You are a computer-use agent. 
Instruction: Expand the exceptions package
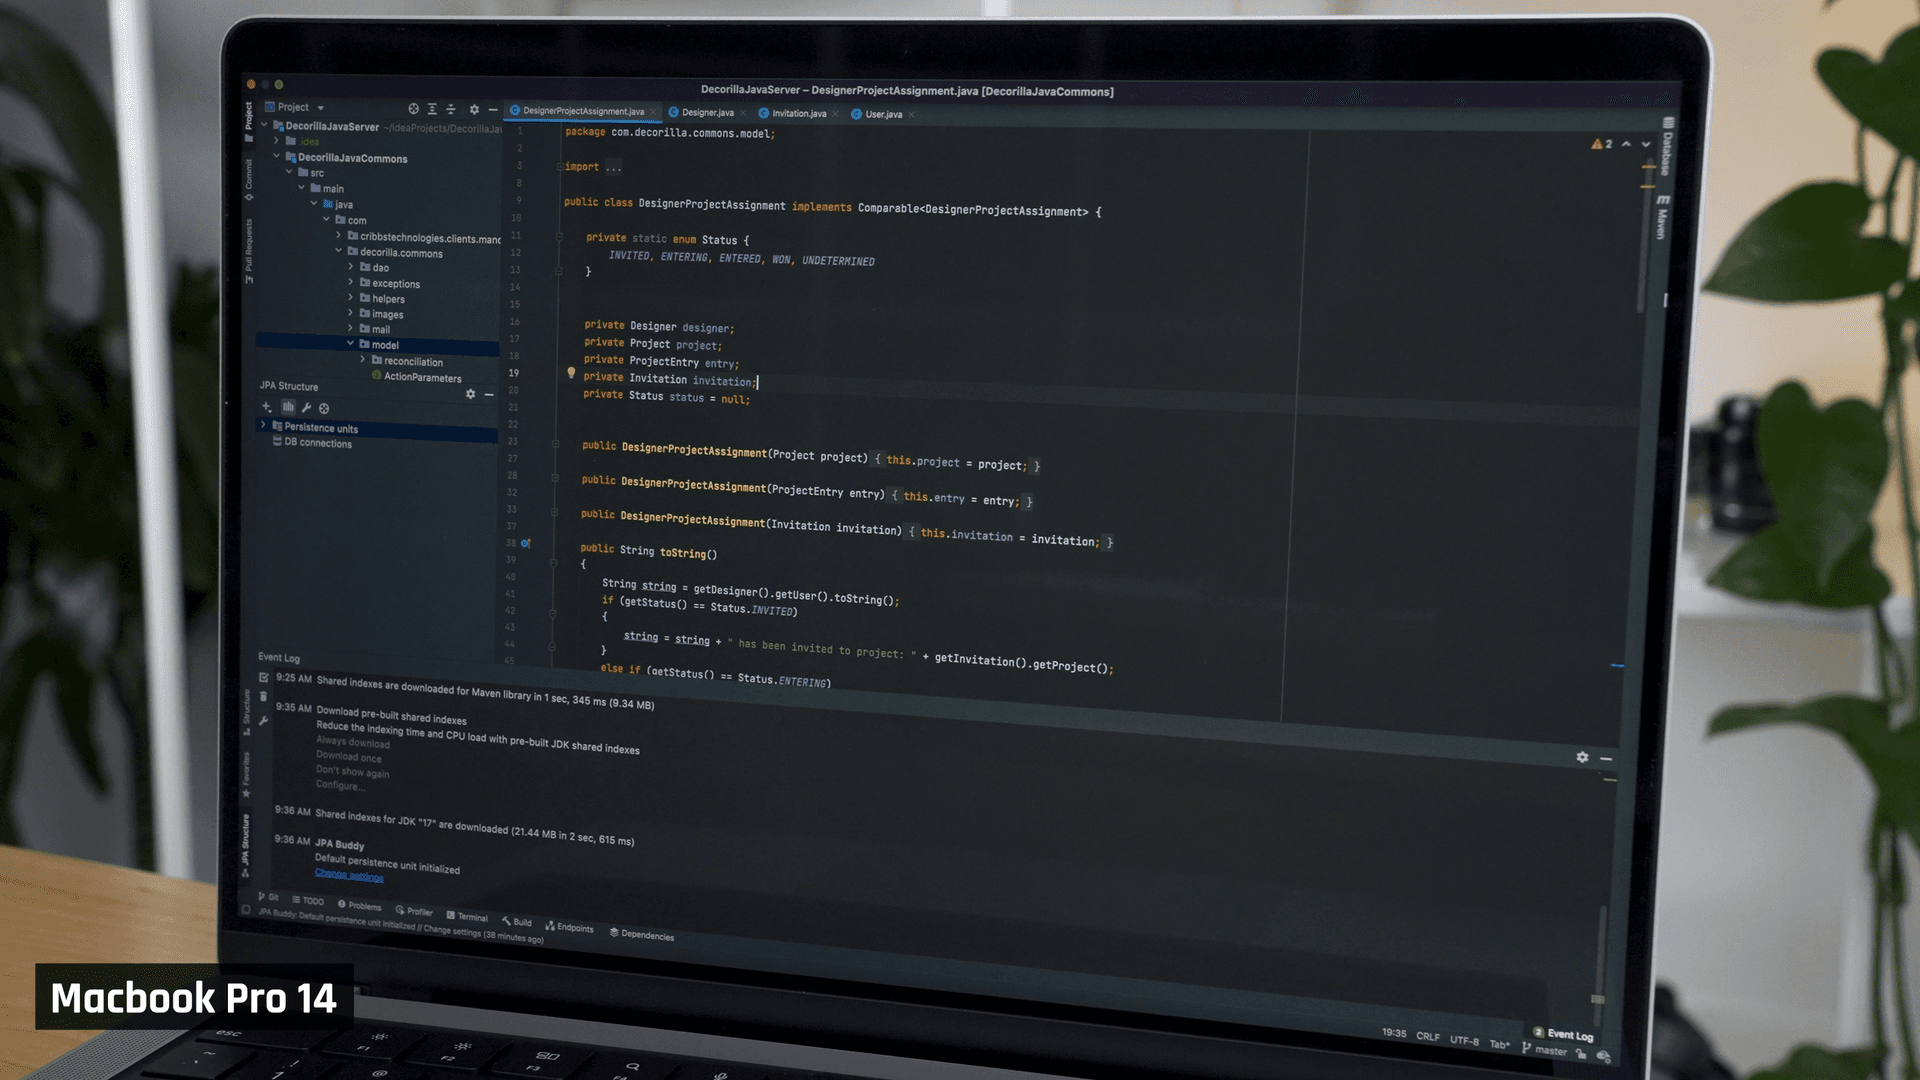[x=351, y=283]
